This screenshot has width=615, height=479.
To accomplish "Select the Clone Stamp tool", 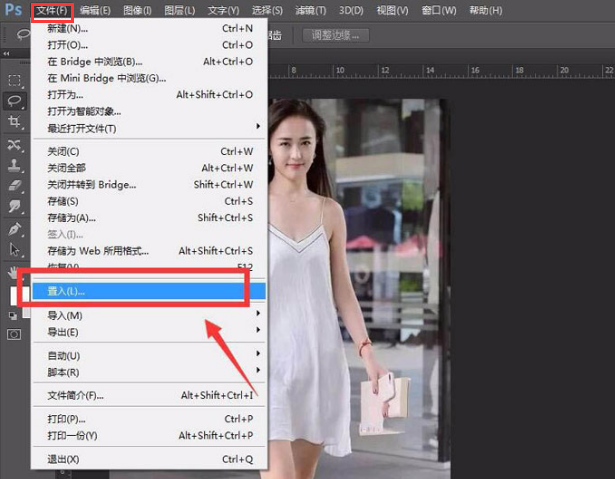I will [15, 165].
